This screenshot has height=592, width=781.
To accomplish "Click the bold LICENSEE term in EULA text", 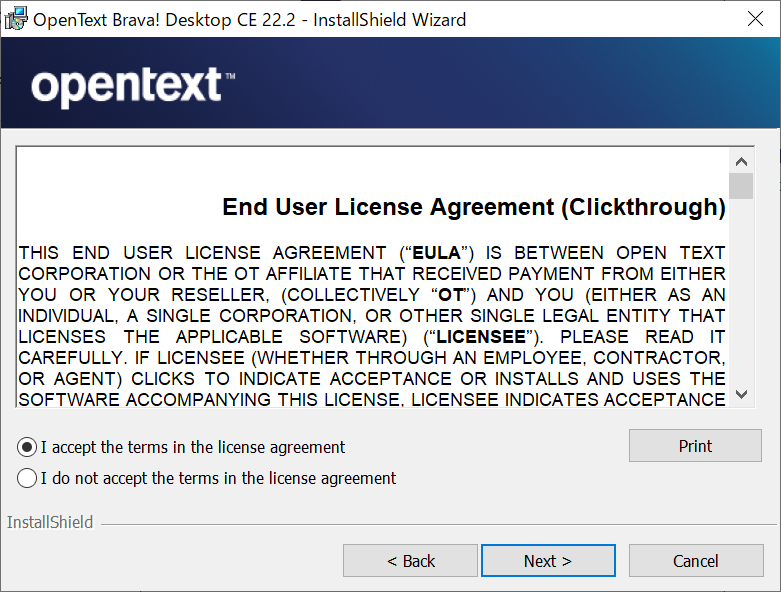I will tap(481, 337).
